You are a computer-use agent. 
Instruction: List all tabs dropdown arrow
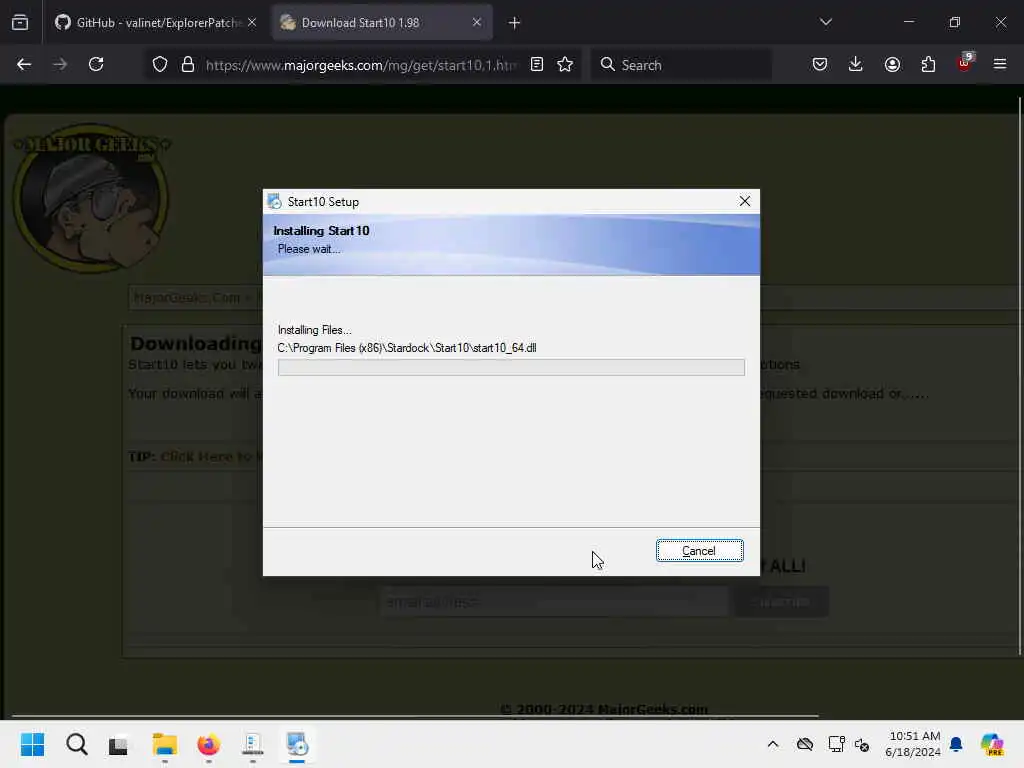coord(825,22)
